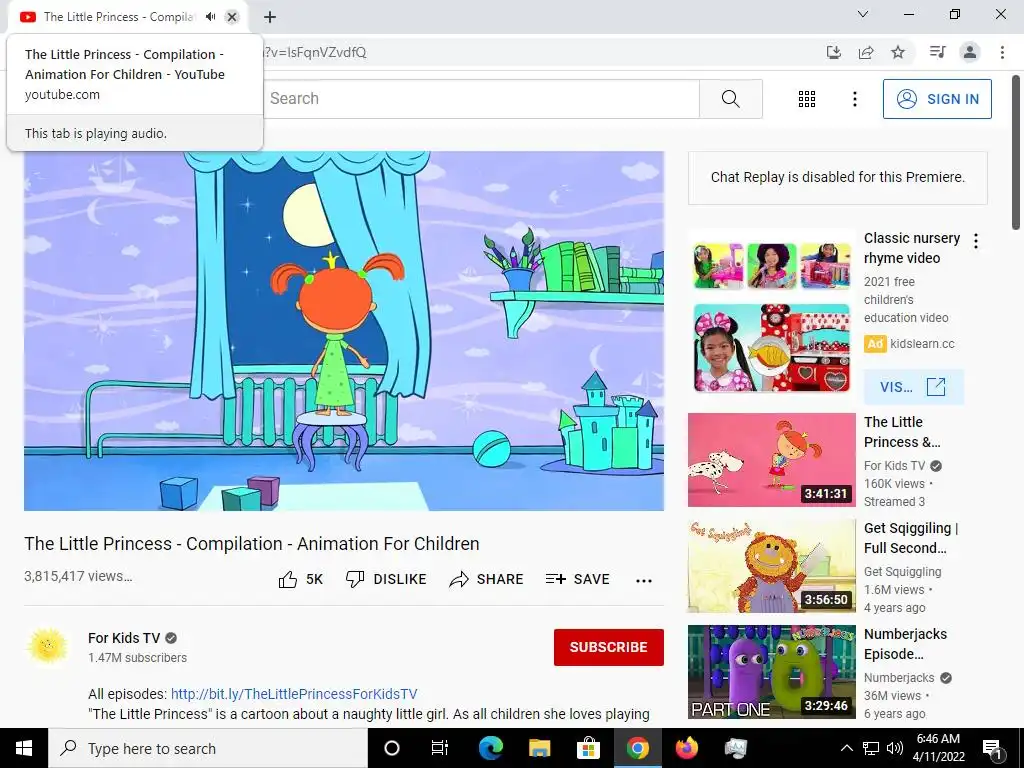This screenshot has height=768, width=1024.
Task: Open the tab search chevron in title bar
Action: (x=863, y=14)
